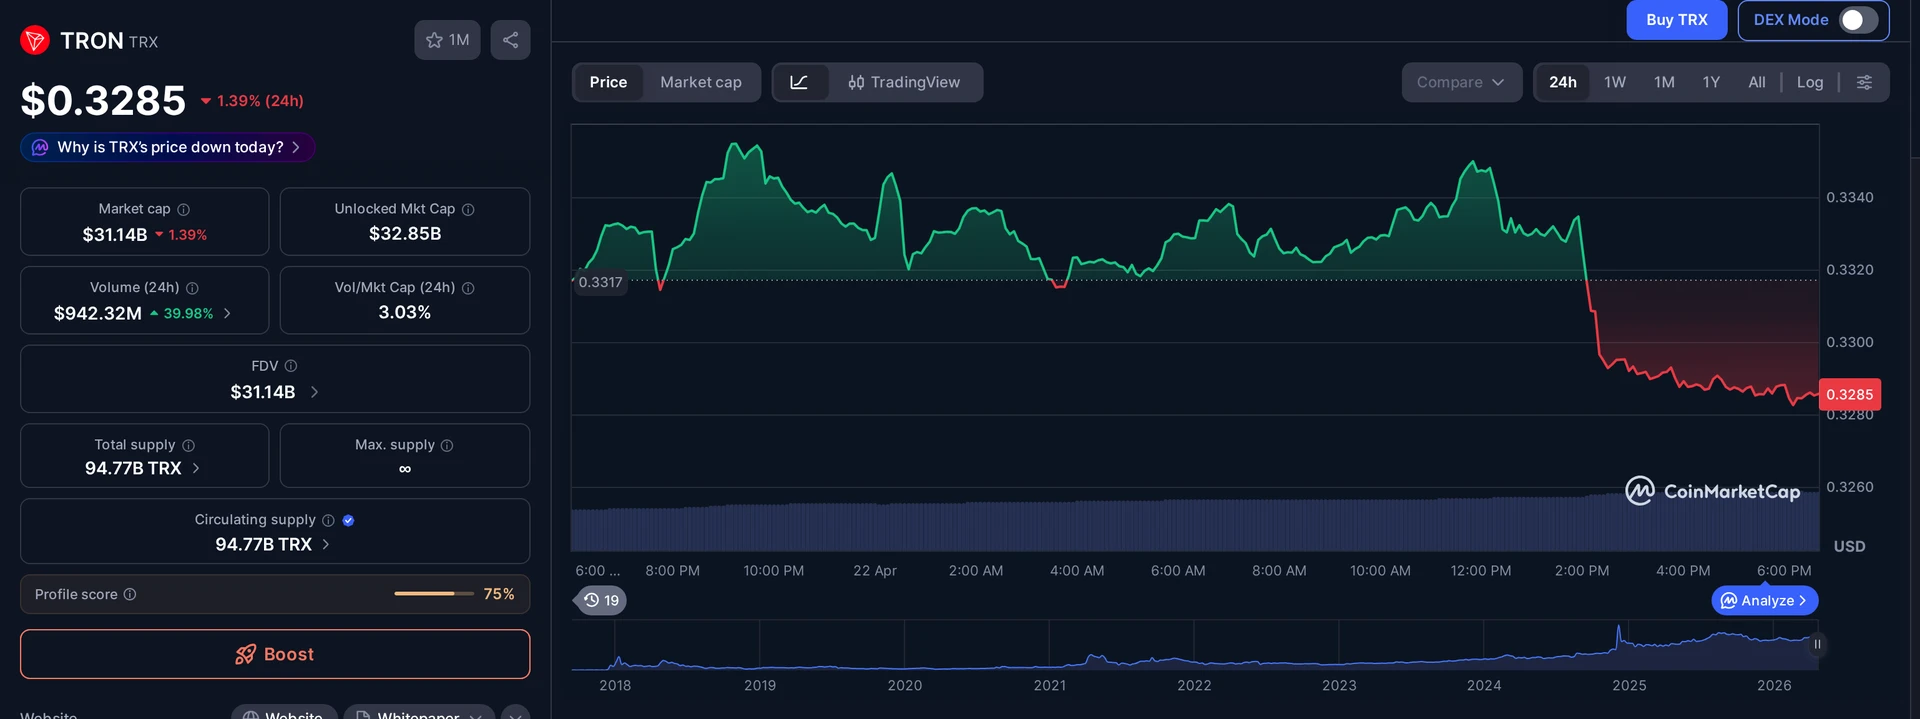
Task: Expand FDV details chevron
Action: [314, 392]
